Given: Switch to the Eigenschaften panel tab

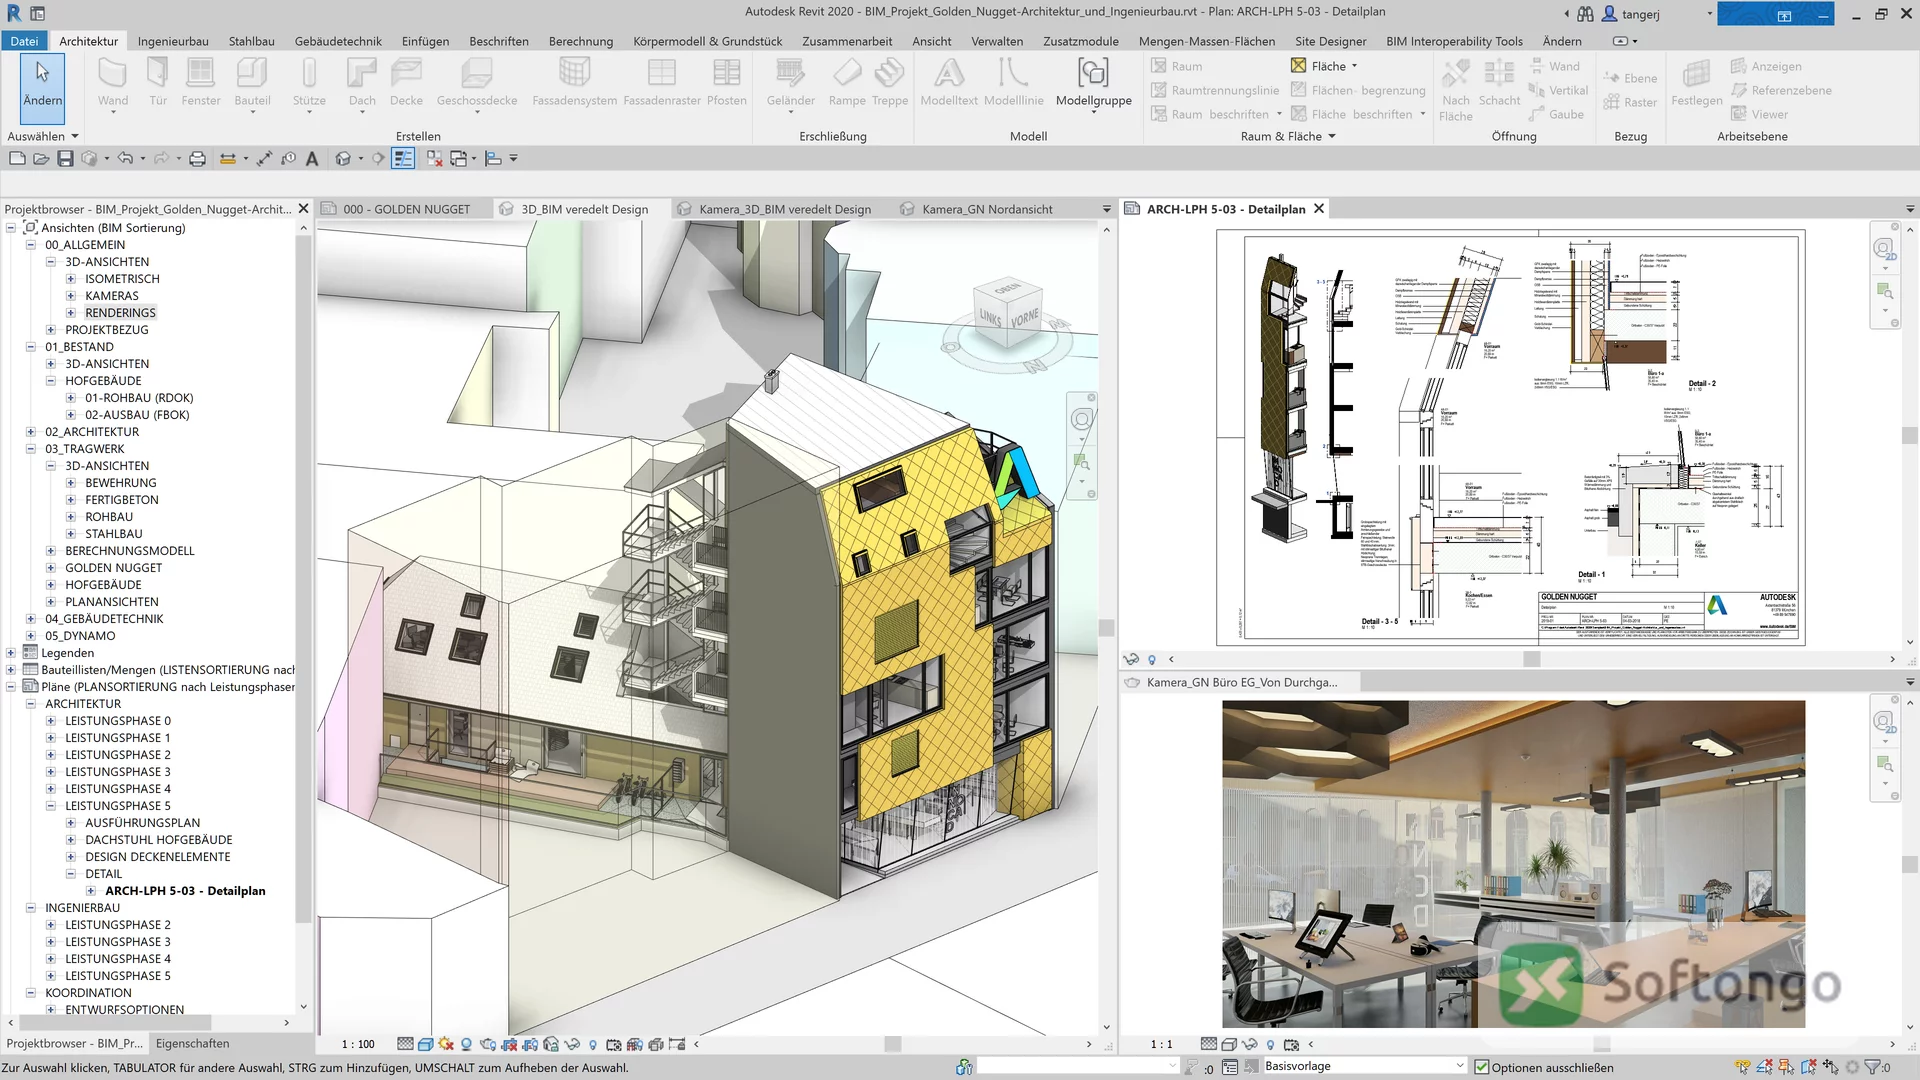Looking at the screenshot, I should click(x=192, y=1043).
